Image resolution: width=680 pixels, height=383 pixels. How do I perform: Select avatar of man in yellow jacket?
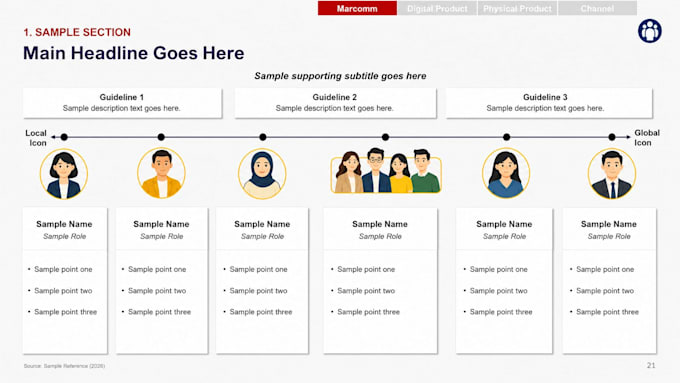pyautogui.click(x=161, y=173)
